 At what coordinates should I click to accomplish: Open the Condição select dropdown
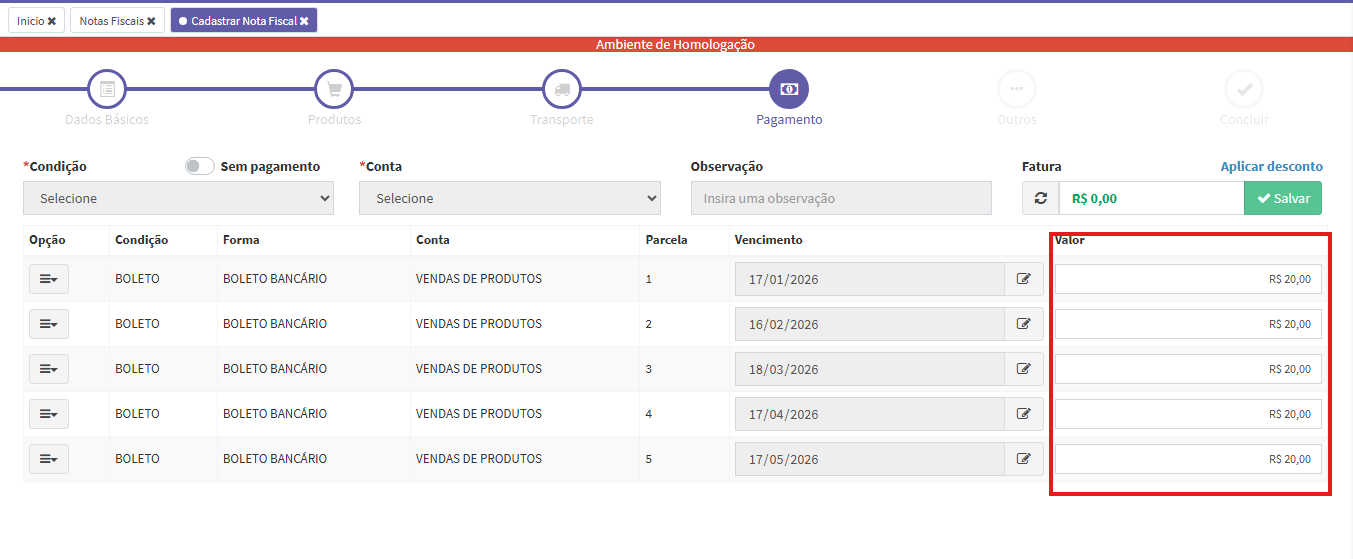click(x=178, y=198)
